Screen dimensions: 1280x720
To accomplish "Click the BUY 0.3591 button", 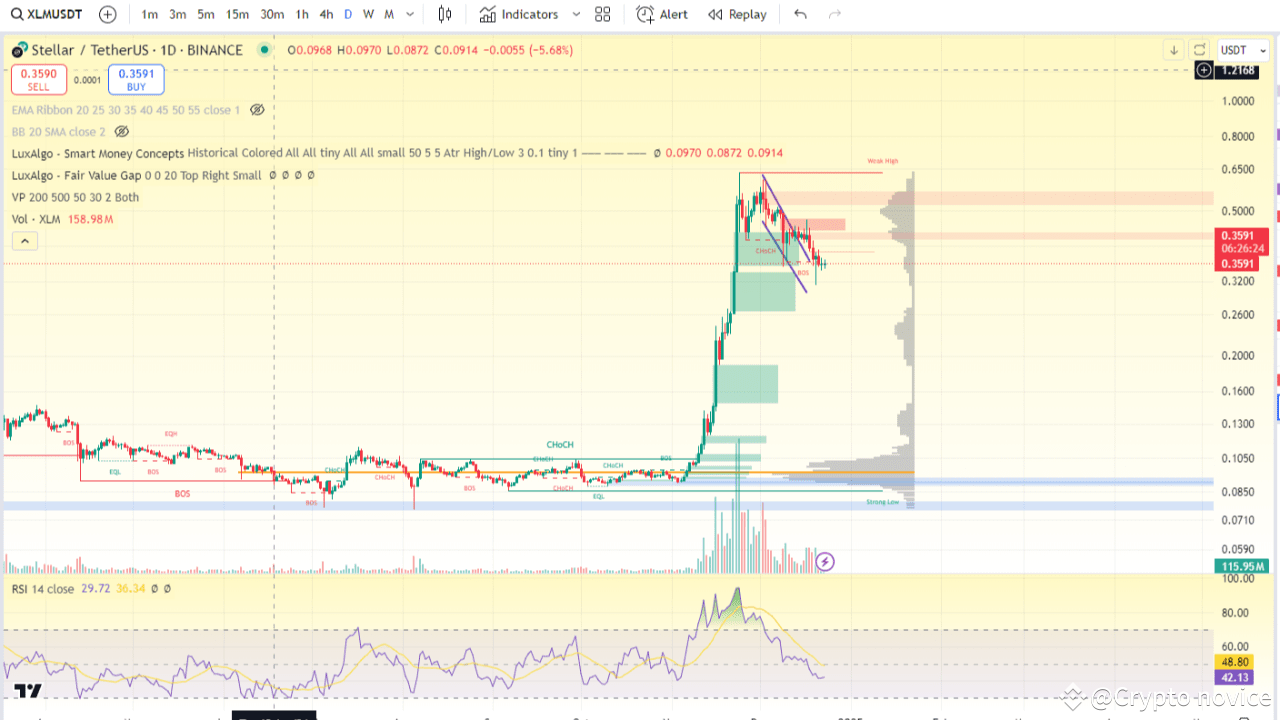I will pos(135,79).
